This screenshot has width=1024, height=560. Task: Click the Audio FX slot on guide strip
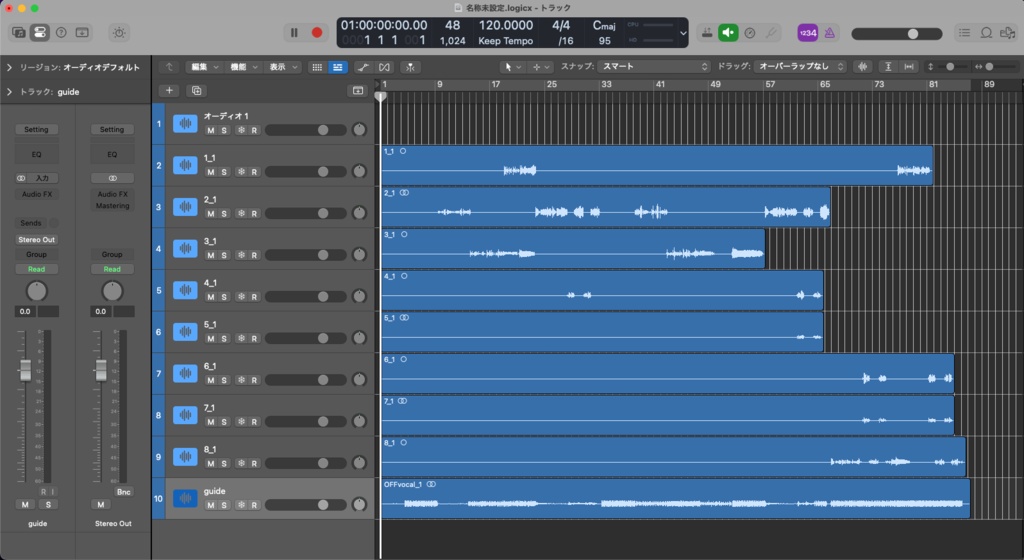(37, 194)
